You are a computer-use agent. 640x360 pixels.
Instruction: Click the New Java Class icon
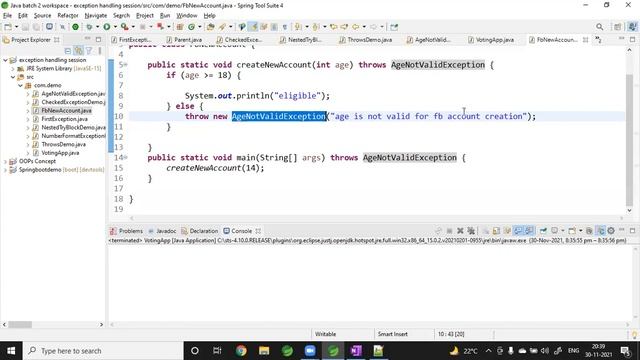[x=191, y=27]
